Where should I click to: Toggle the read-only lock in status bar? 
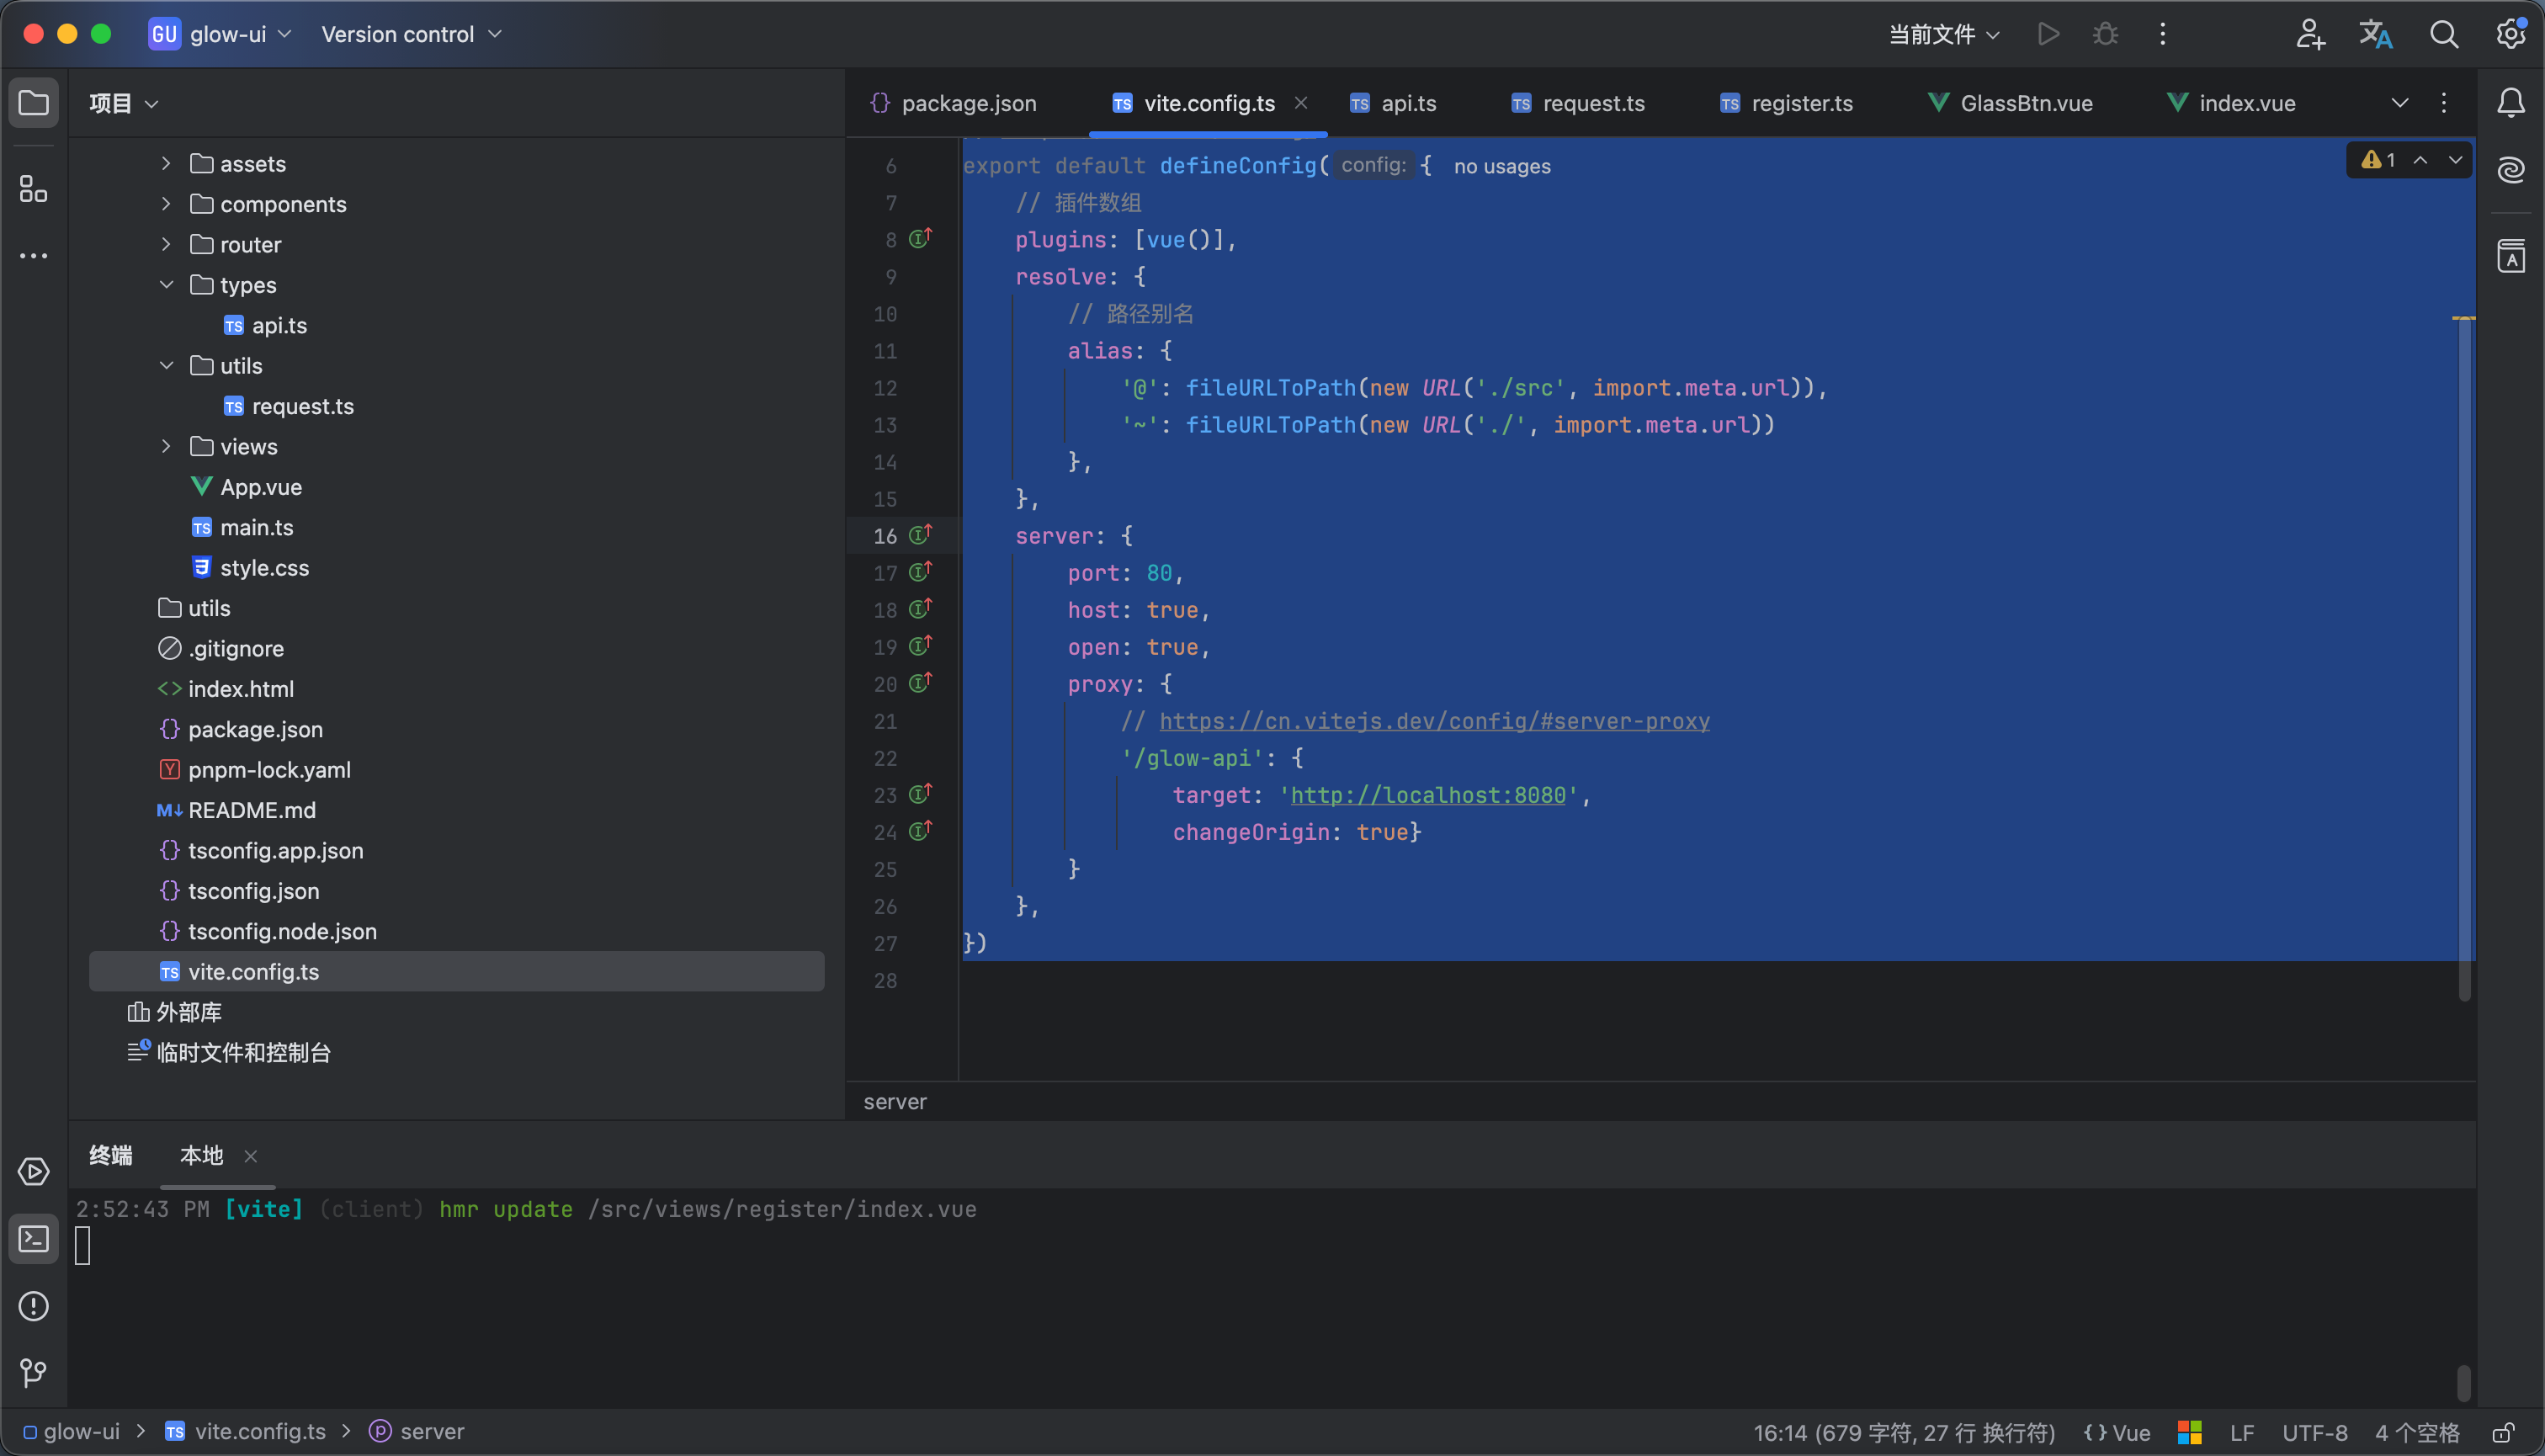[x=2503, y=1433]
